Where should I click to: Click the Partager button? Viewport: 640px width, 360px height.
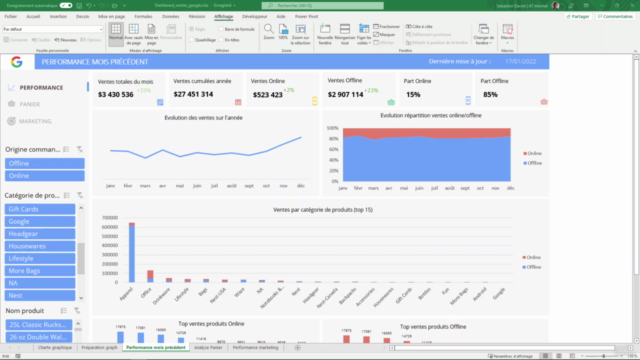(578, 17)
